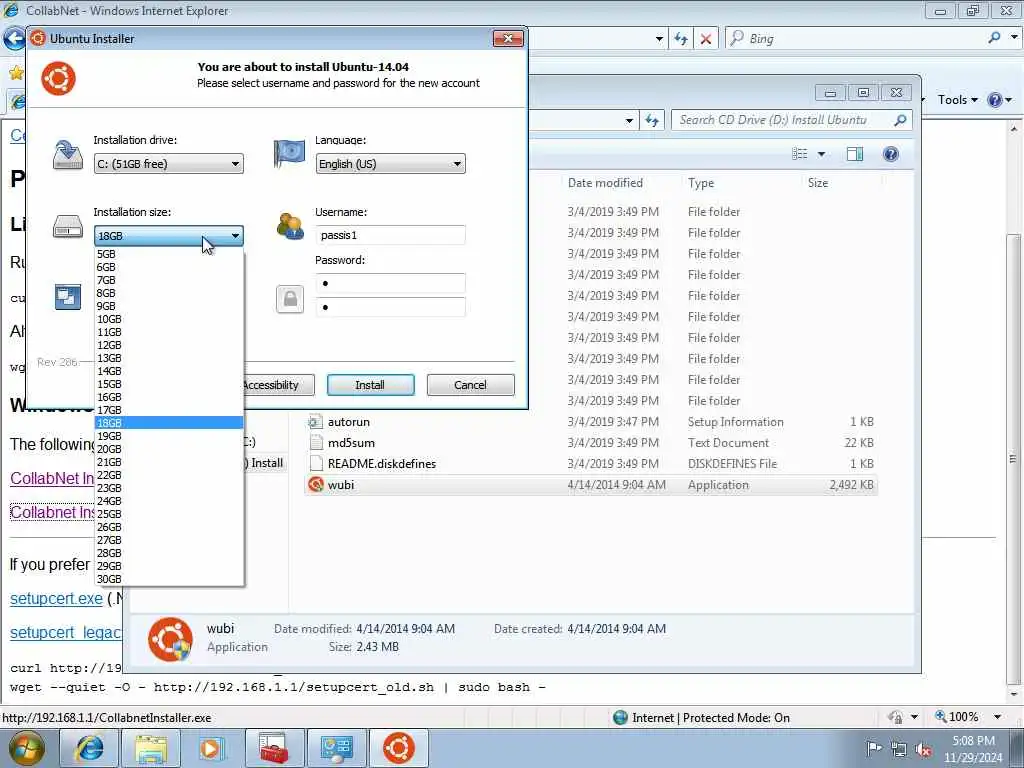Open the zoom level 100% dropdown

pos(997,717)
